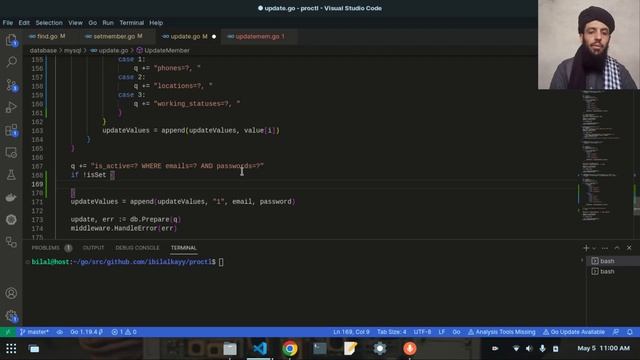Open the Explorer view in activity bar

point(11,40)
